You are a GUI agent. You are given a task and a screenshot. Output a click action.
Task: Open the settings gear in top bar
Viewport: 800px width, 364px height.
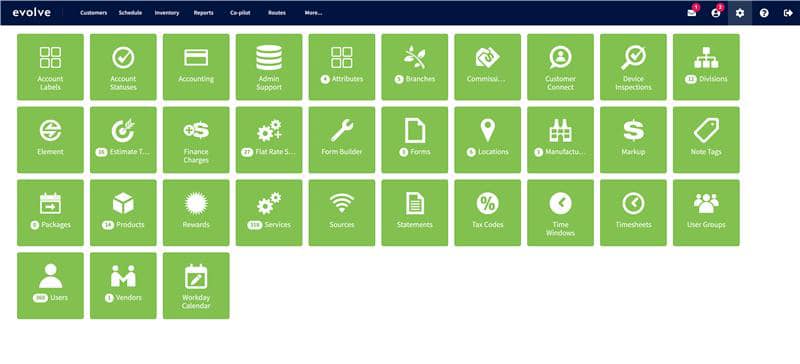click(740, 13)
